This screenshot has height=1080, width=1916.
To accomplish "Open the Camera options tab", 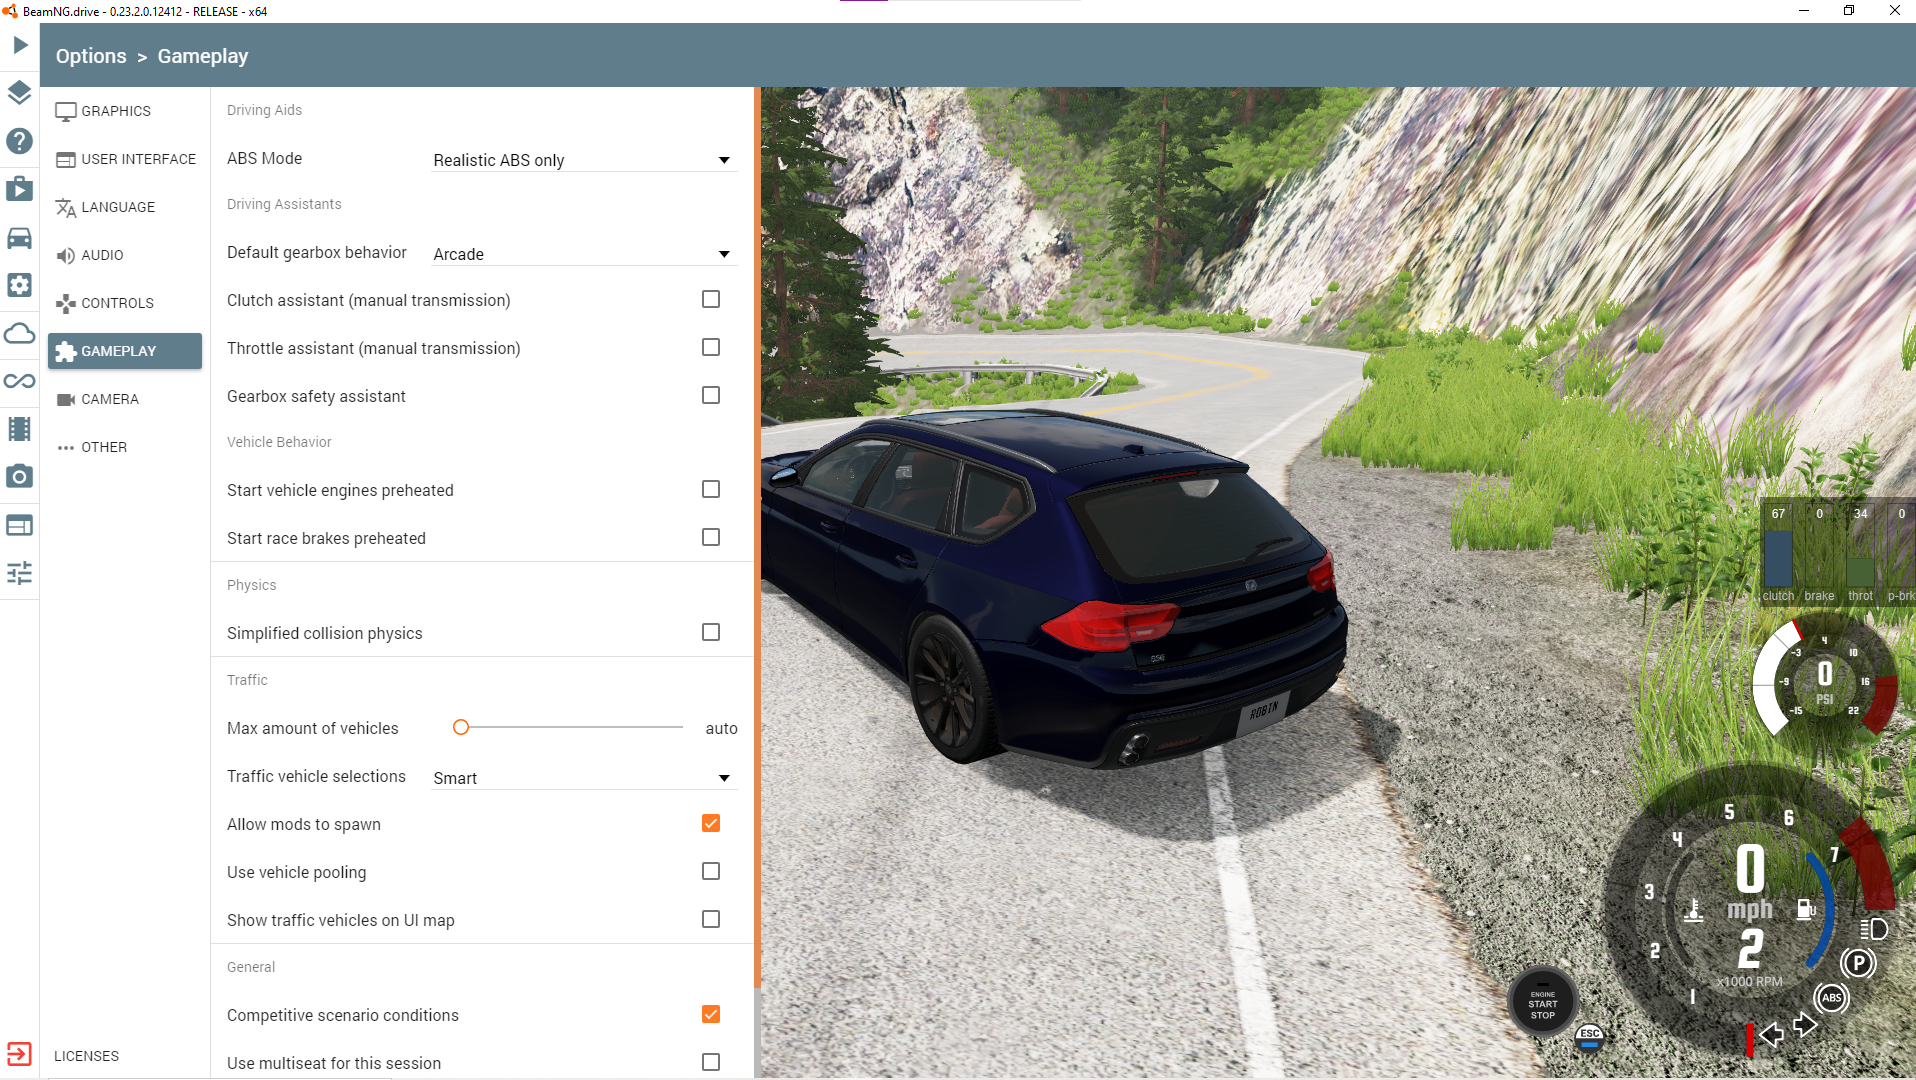I will 125,399.
